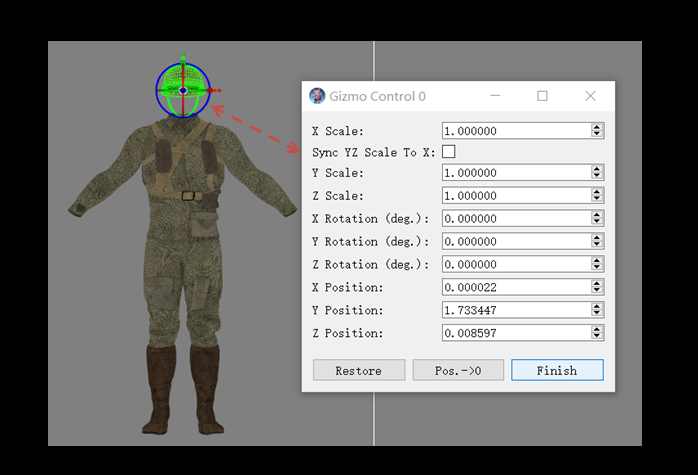Click the Restore button
The image size is (698, 475).
coord(359,370)
